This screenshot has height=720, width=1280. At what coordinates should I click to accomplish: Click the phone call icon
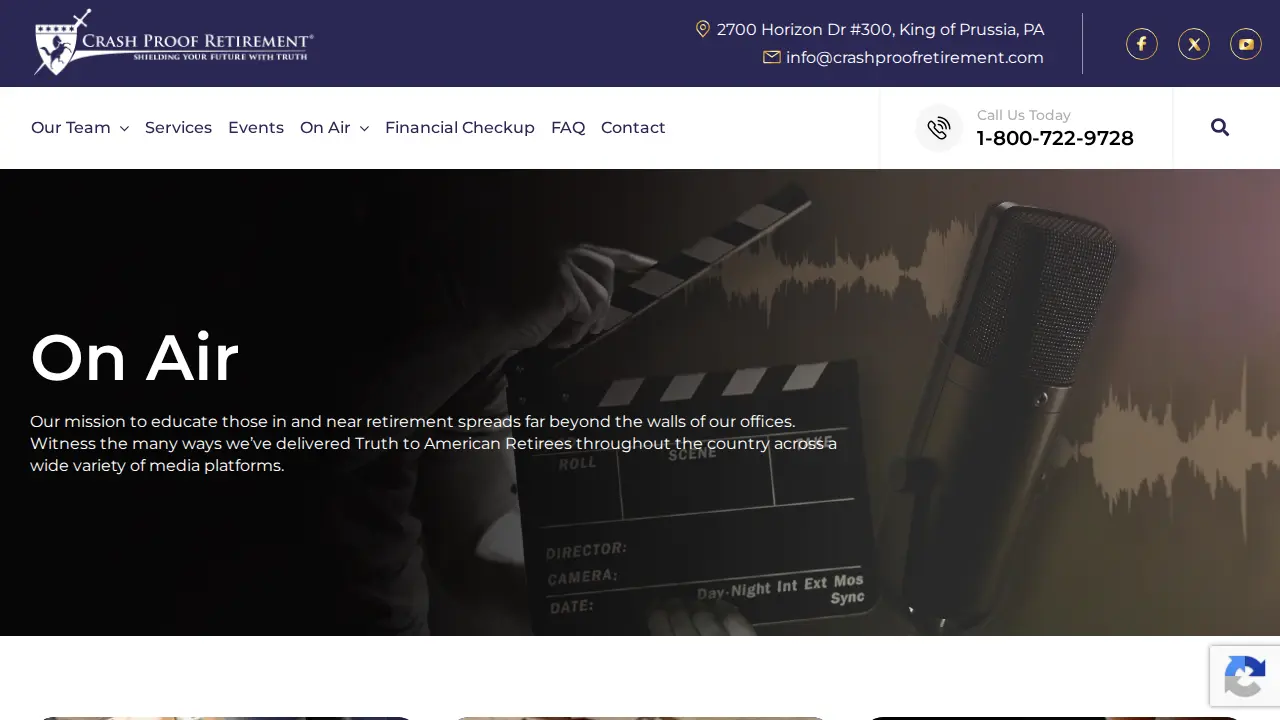click(x=939, y=128)
